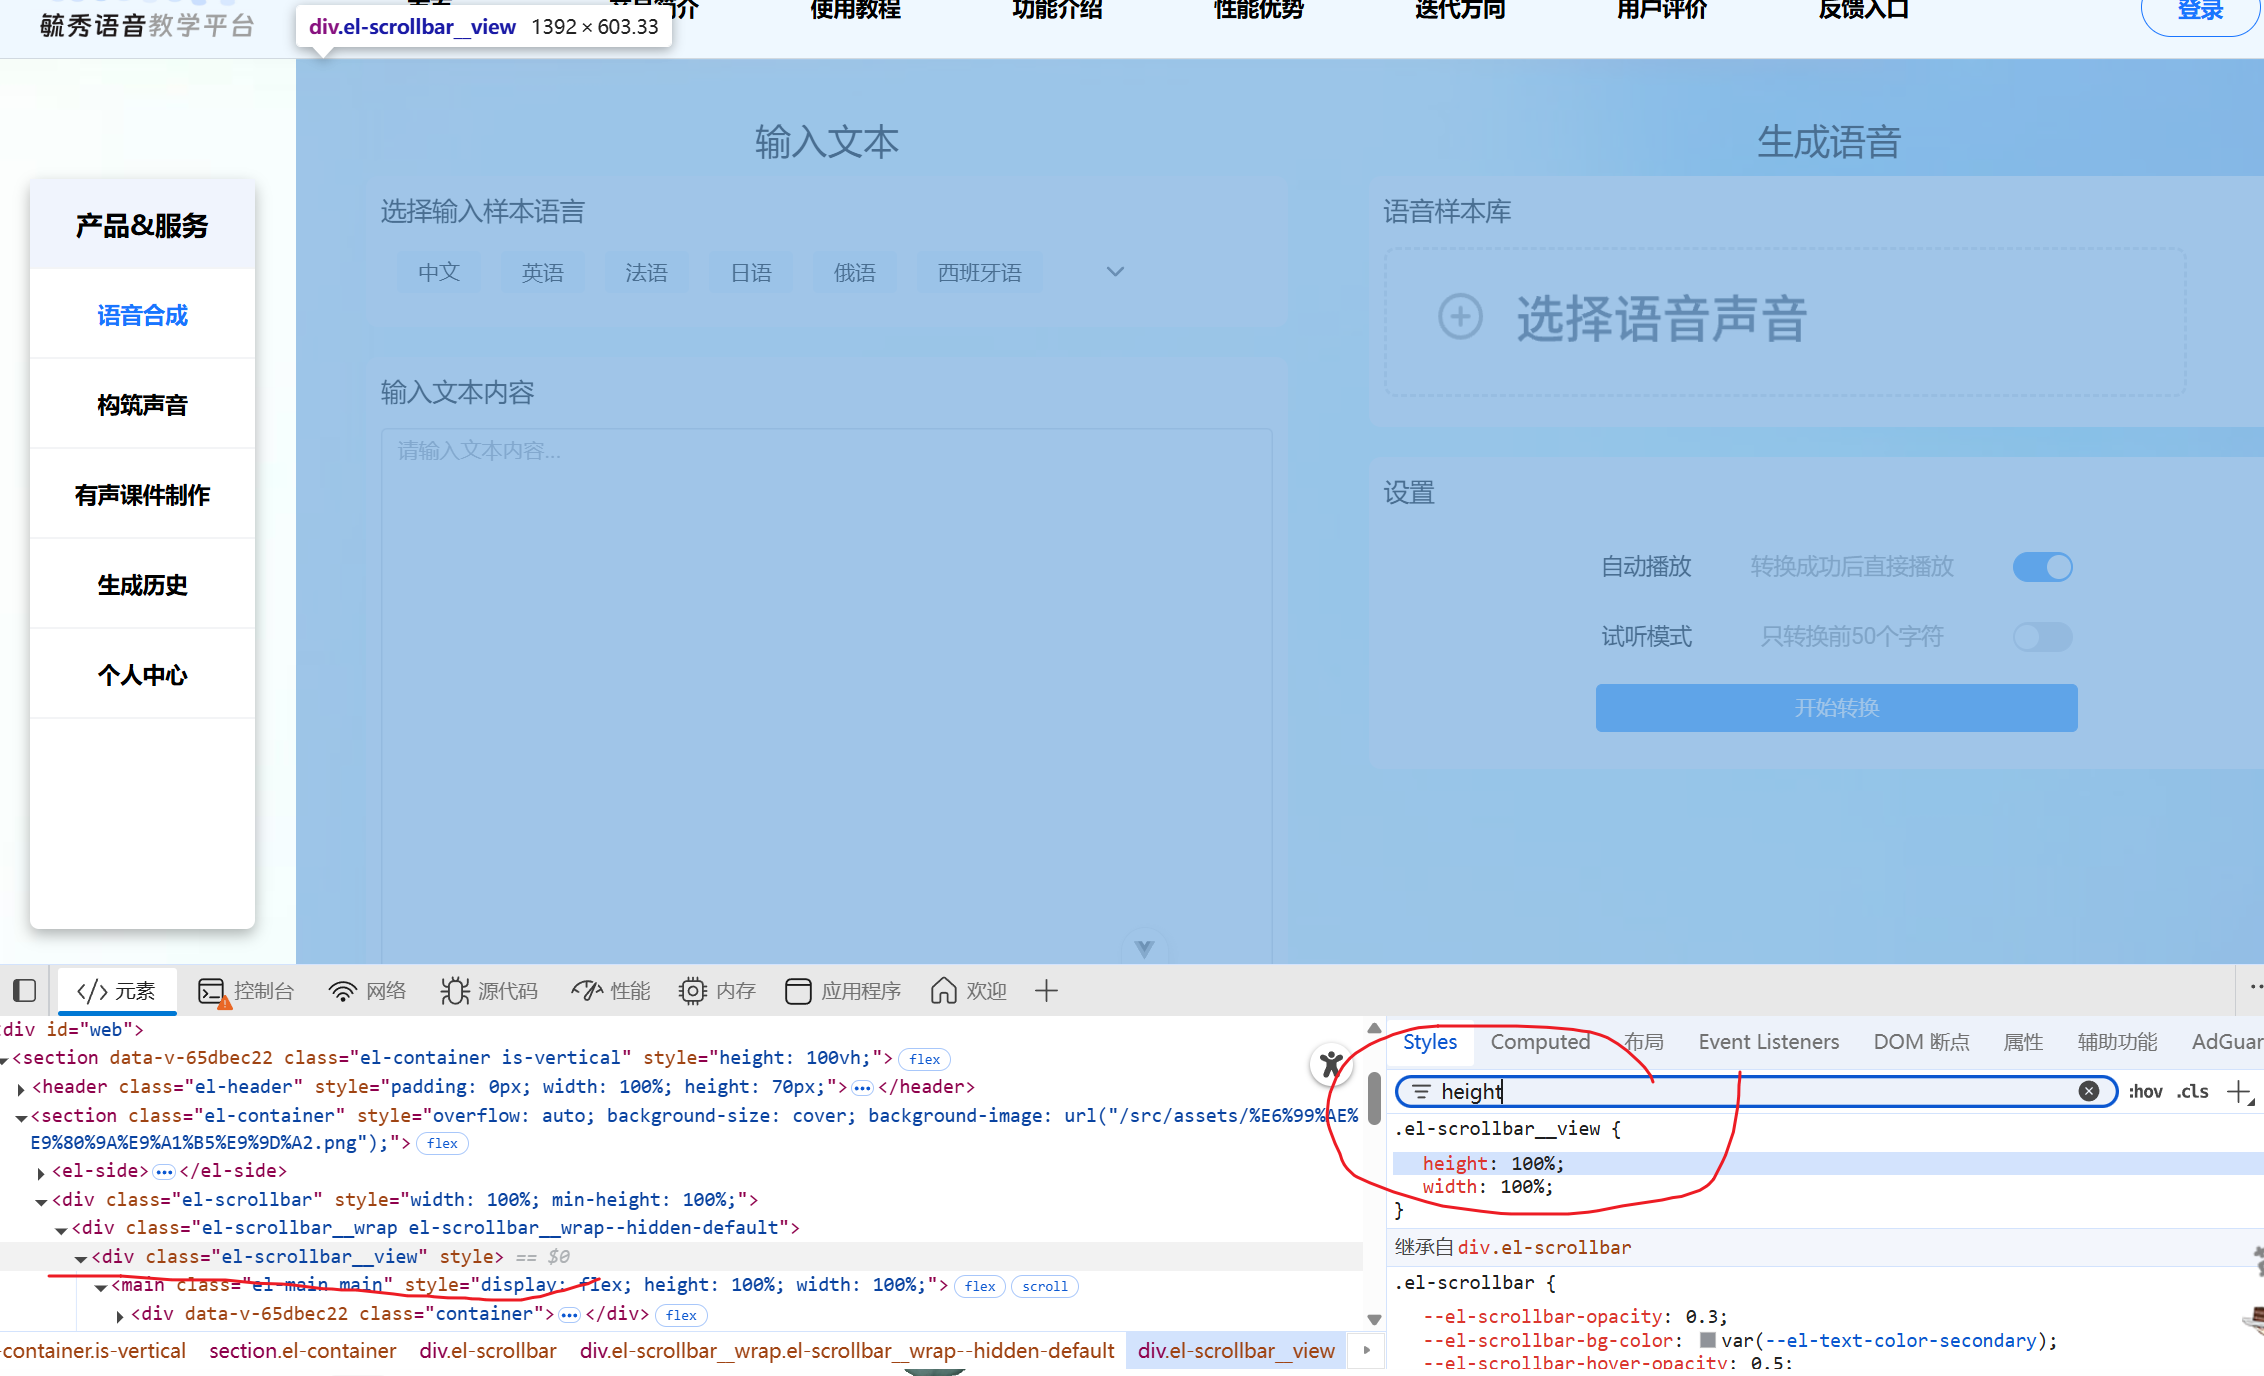Disable the 自动播放 switch
This screenshot has height=1376, width=2264.
[x=2042, y=567]
